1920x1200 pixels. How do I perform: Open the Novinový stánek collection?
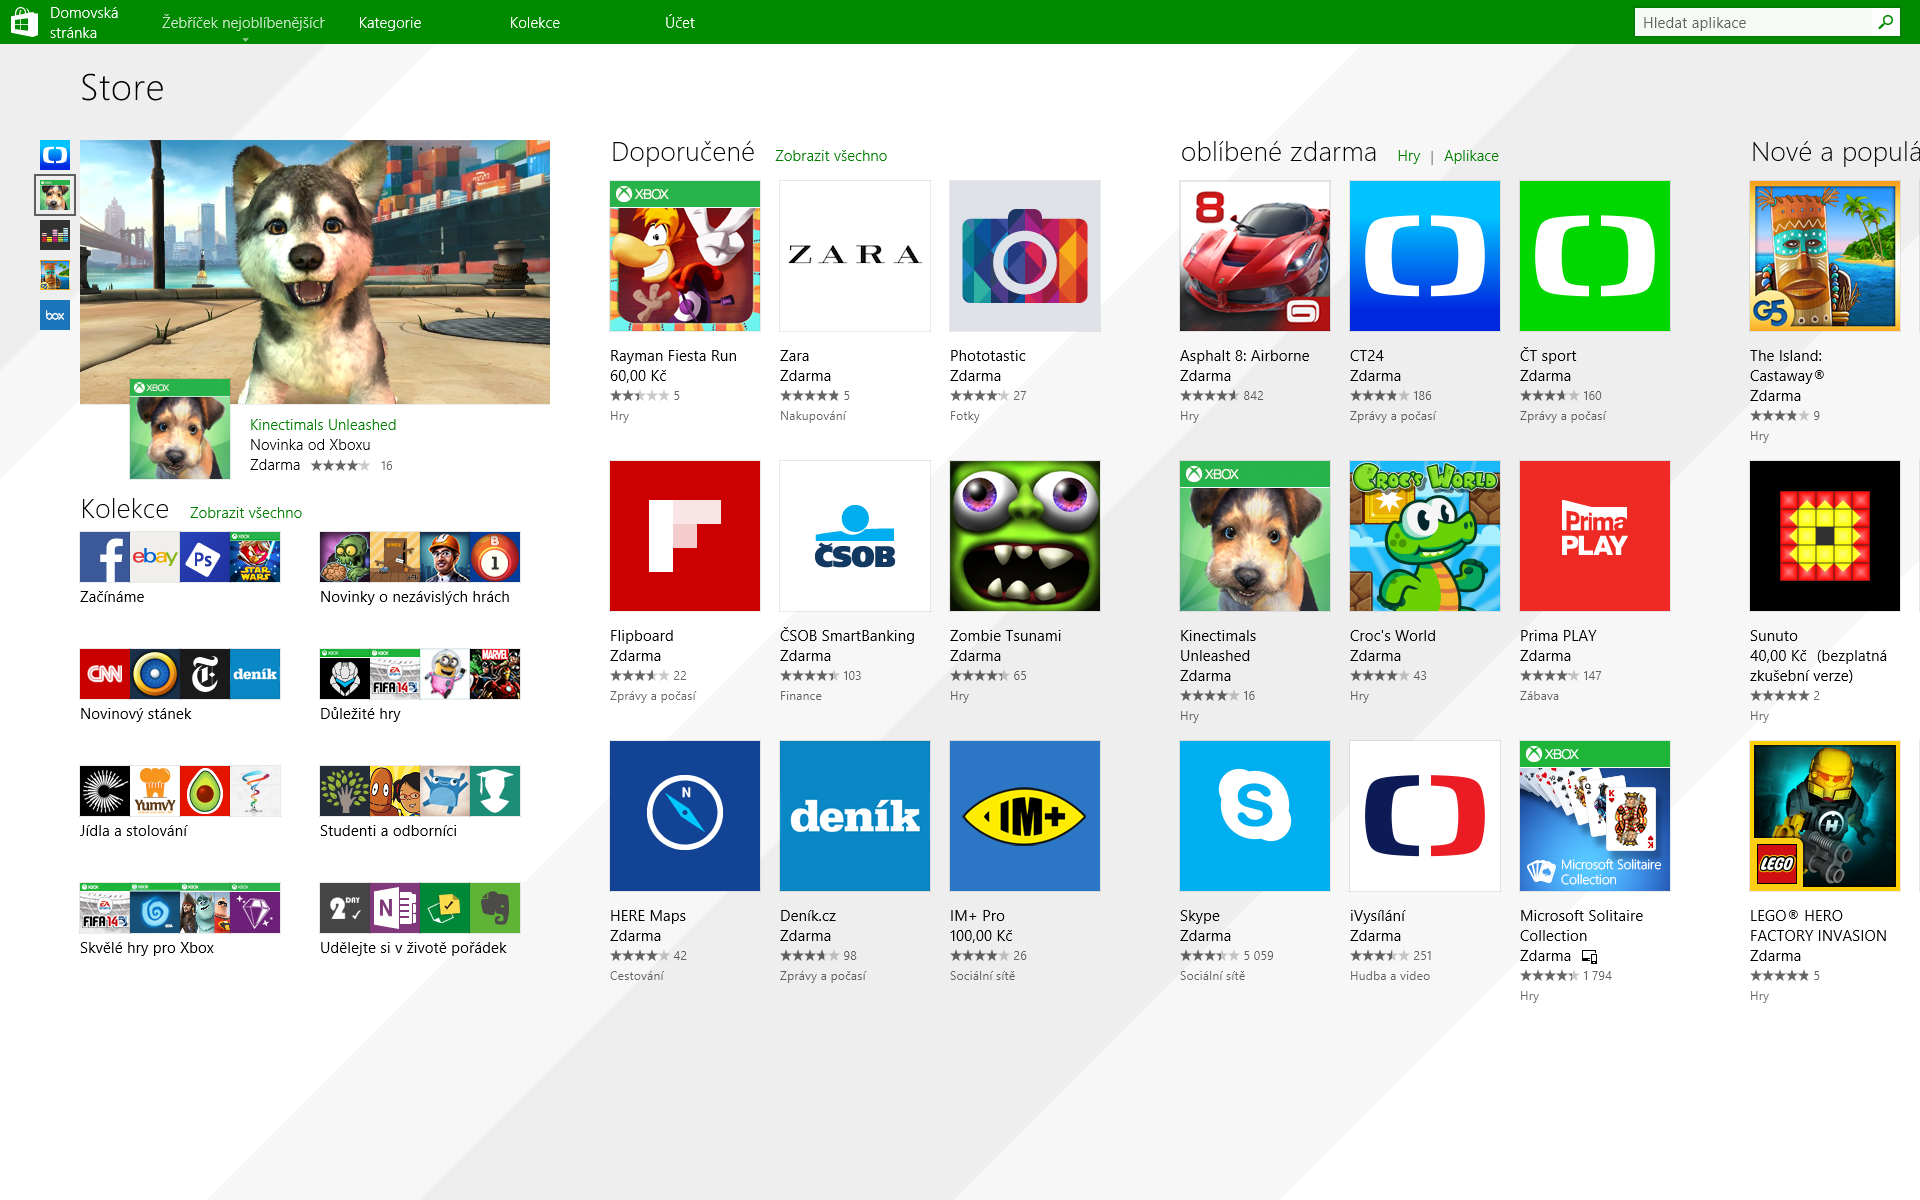pos(180,686)
